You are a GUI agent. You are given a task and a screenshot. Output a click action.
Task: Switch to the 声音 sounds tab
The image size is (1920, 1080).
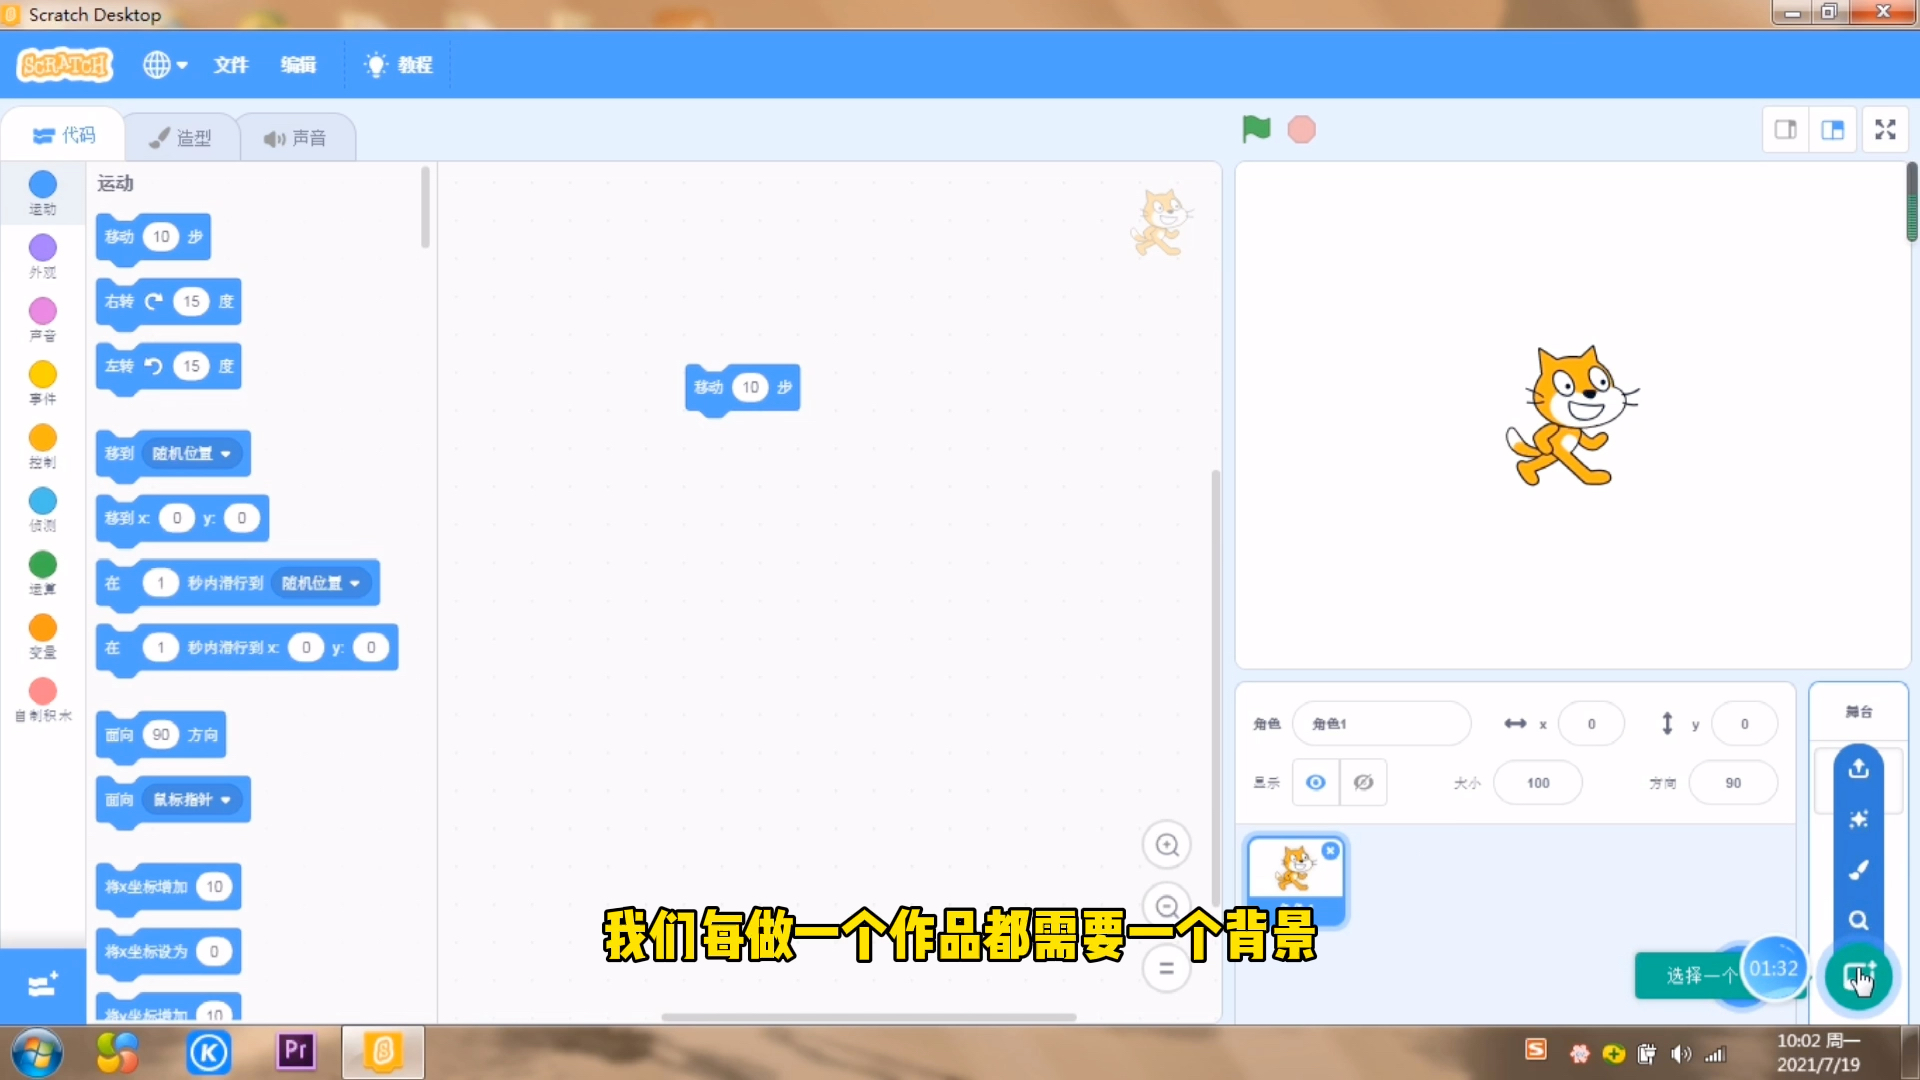pos(296,138)
